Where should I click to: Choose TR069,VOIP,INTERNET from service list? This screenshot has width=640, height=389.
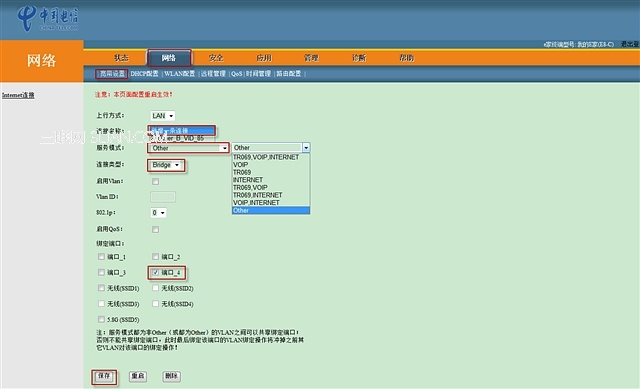pos(271,157)
